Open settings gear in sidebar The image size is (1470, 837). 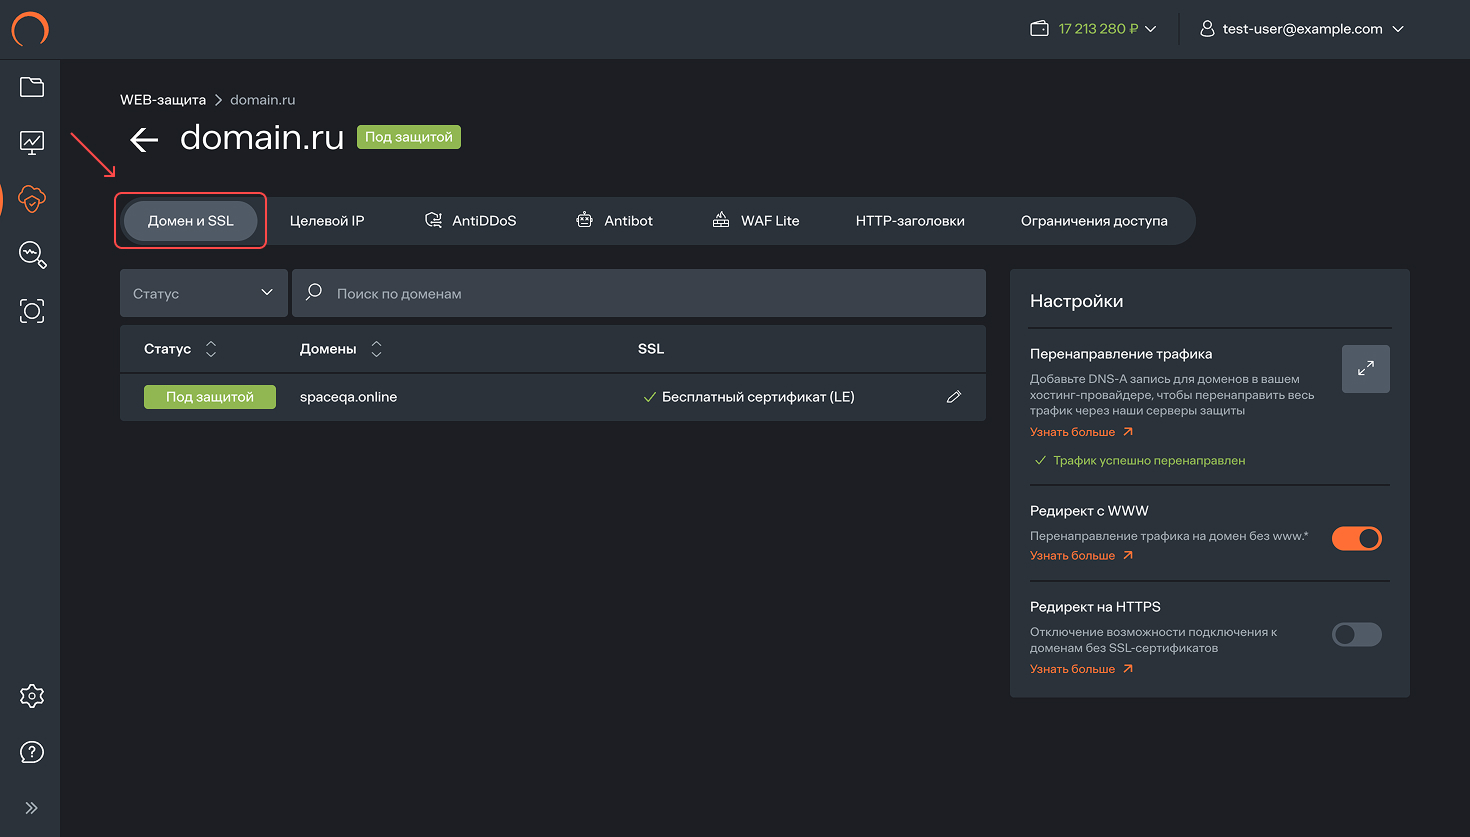[32, 696]
